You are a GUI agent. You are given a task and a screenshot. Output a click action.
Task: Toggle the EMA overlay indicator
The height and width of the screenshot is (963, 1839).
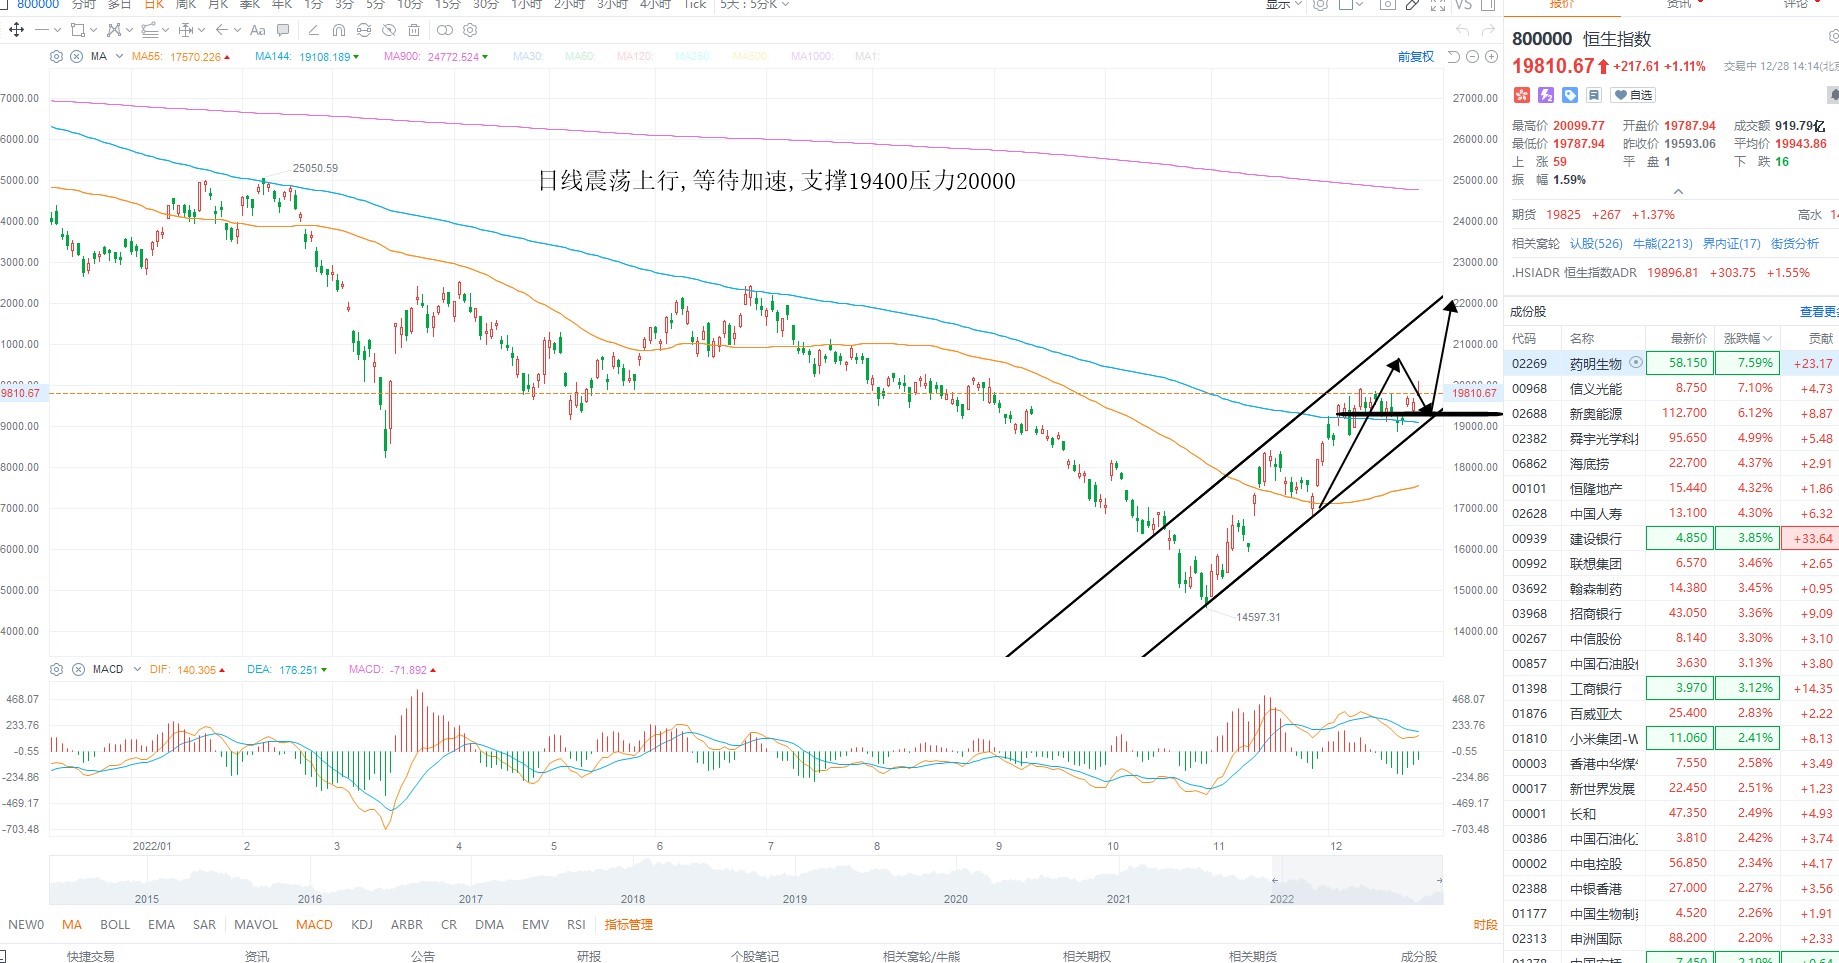click(x=161, y=925)
